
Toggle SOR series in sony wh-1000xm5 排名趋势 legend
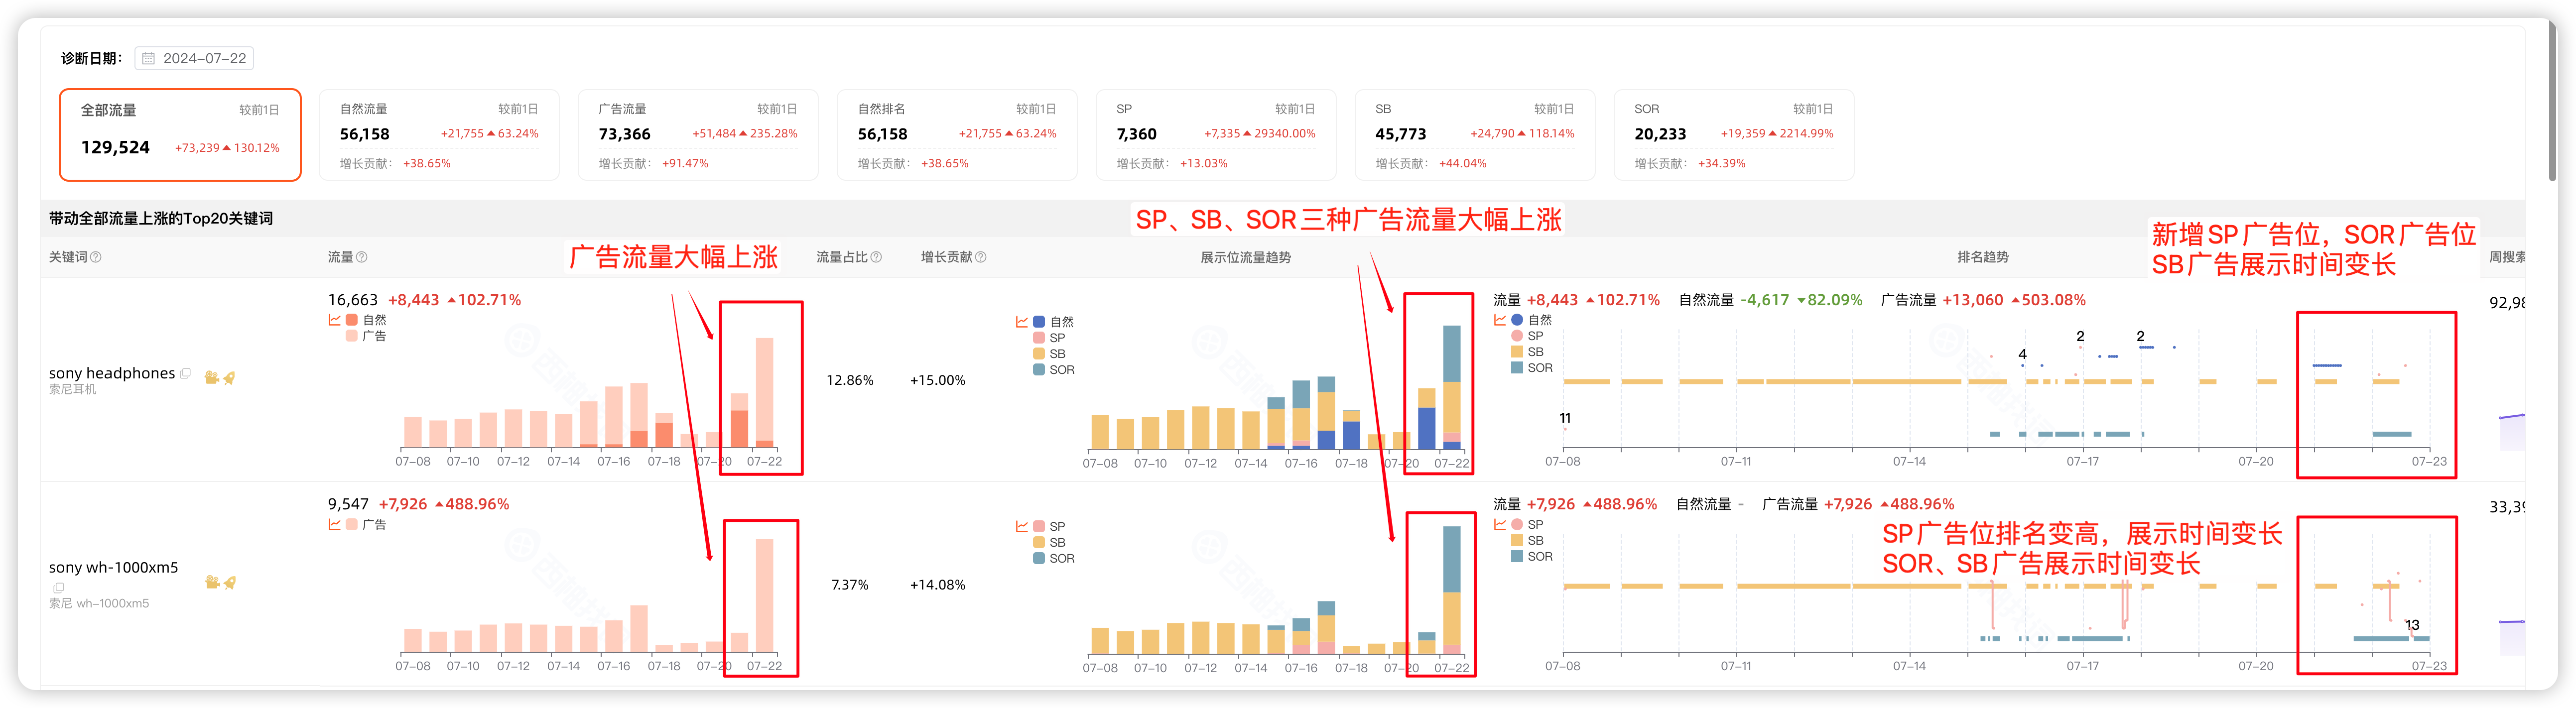coord(1532,556)
